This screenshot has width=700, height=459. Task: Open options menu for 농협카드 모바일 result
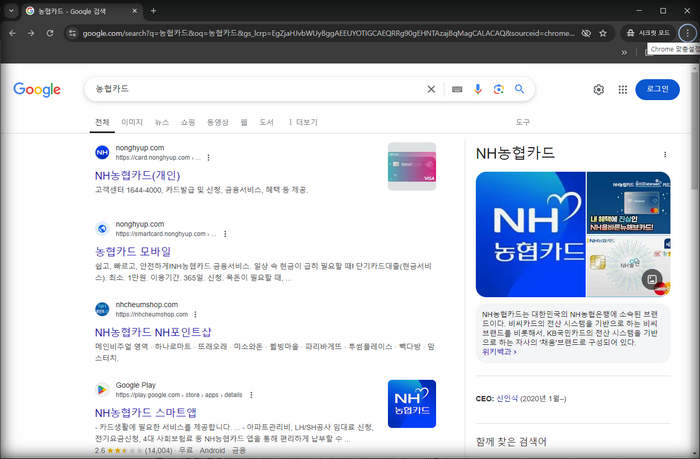pos(224,234)
